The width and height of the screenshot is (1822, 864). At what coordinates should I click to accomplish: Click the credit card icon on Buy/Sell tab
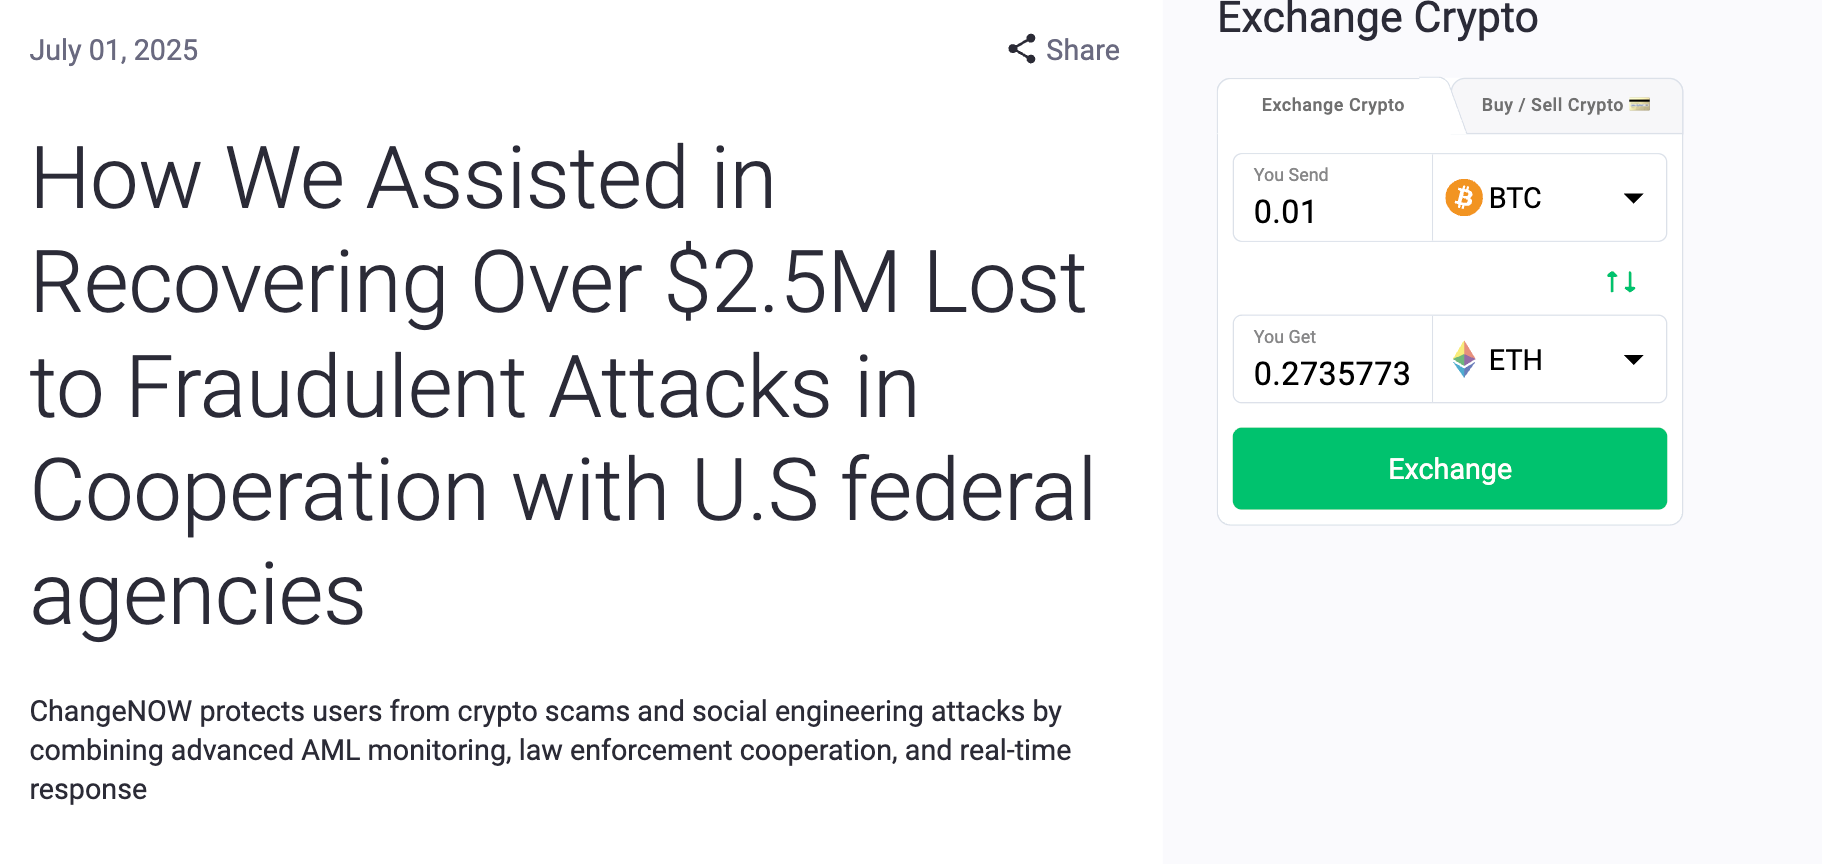click(1639, 104)
